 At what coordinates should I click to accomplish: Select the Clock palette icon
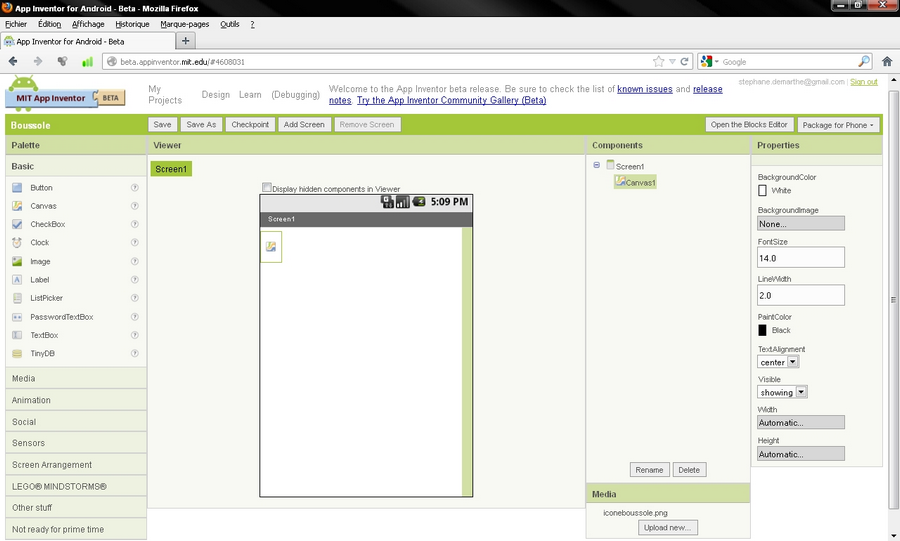pyautogui.click(x=17, y=243)
